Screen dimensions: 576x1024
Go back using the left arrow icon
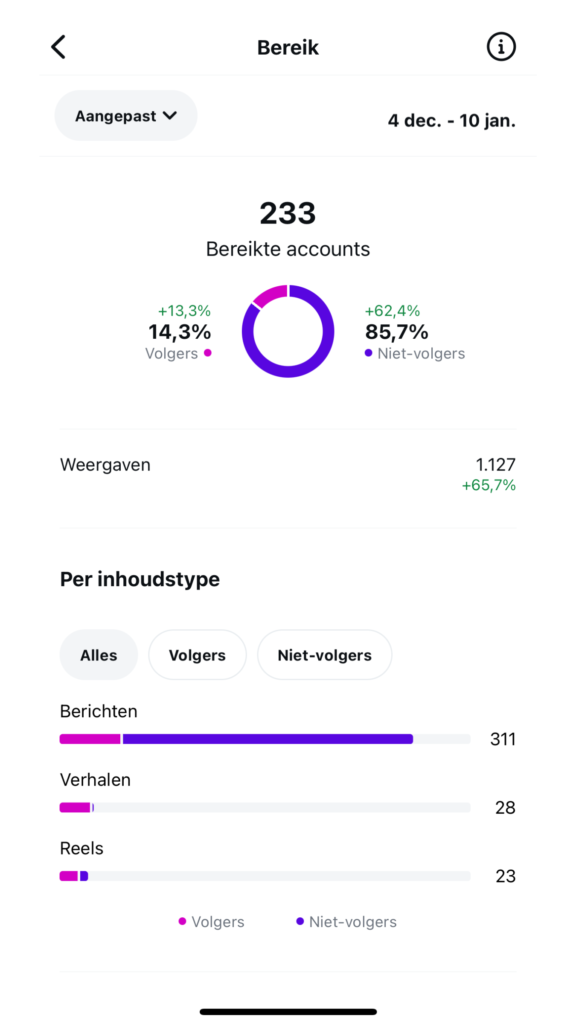(x=59, y=48)
